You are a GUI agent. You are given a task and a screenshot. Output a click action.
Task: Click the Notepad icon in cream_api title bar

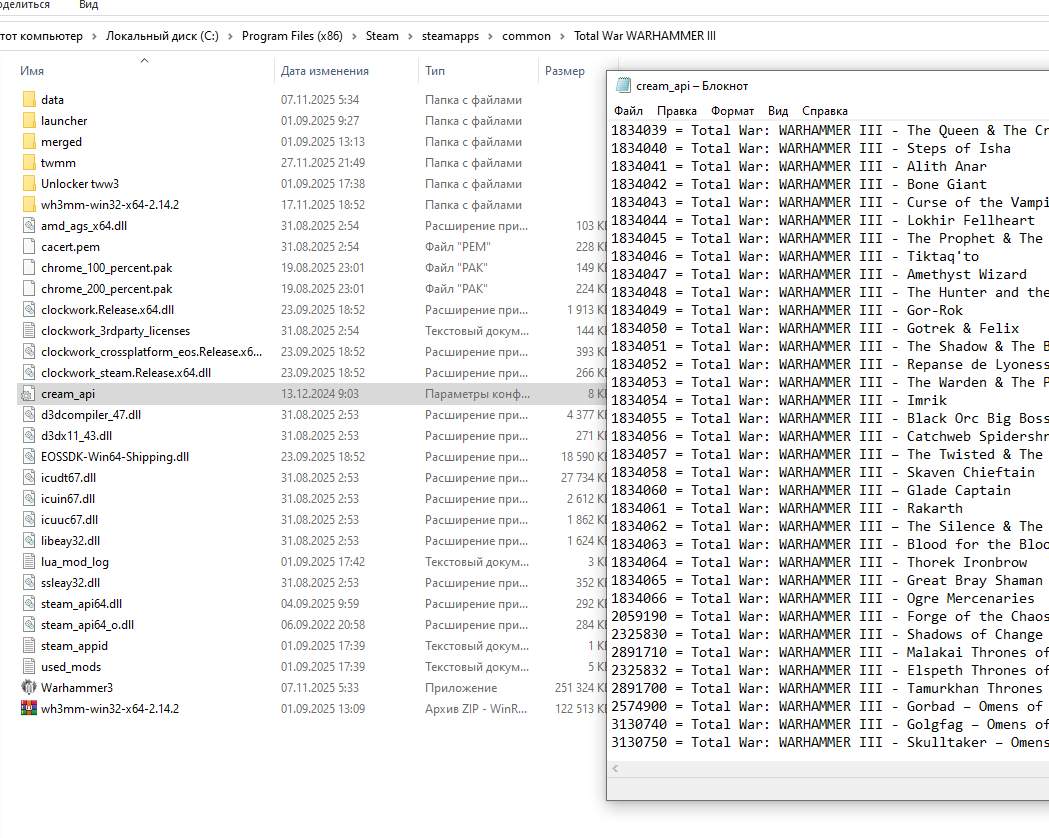pos(623,86)
